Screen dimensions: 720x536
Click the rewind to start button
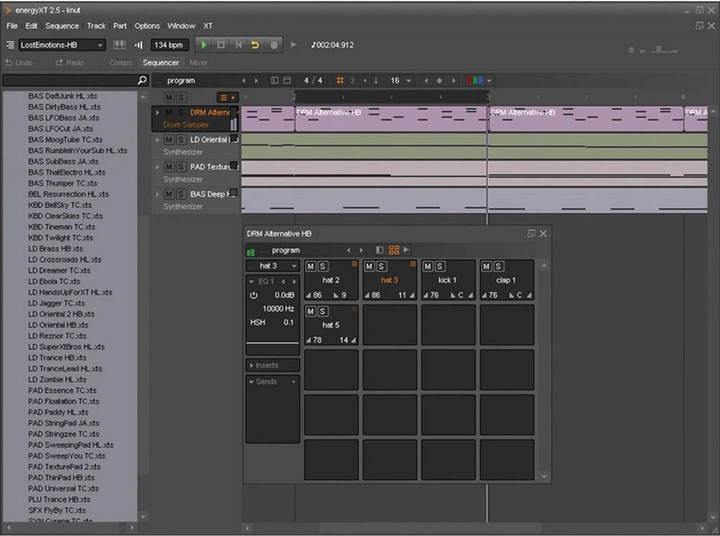(238, 45)
